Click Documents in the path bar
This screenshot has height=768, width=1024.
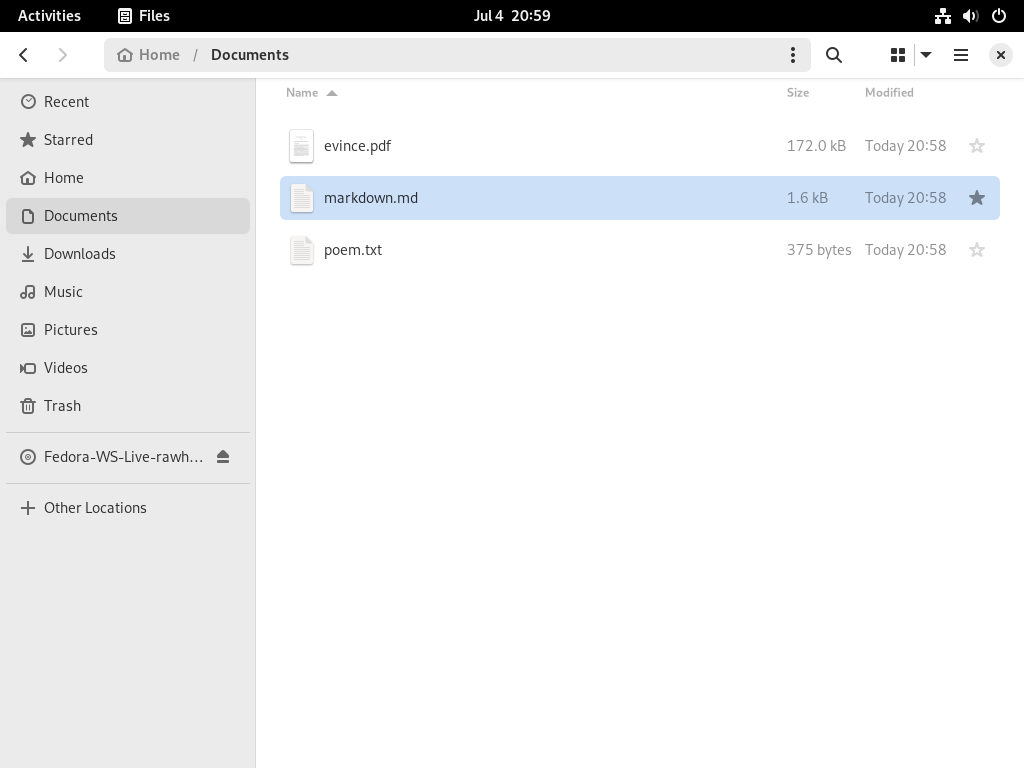249,55
